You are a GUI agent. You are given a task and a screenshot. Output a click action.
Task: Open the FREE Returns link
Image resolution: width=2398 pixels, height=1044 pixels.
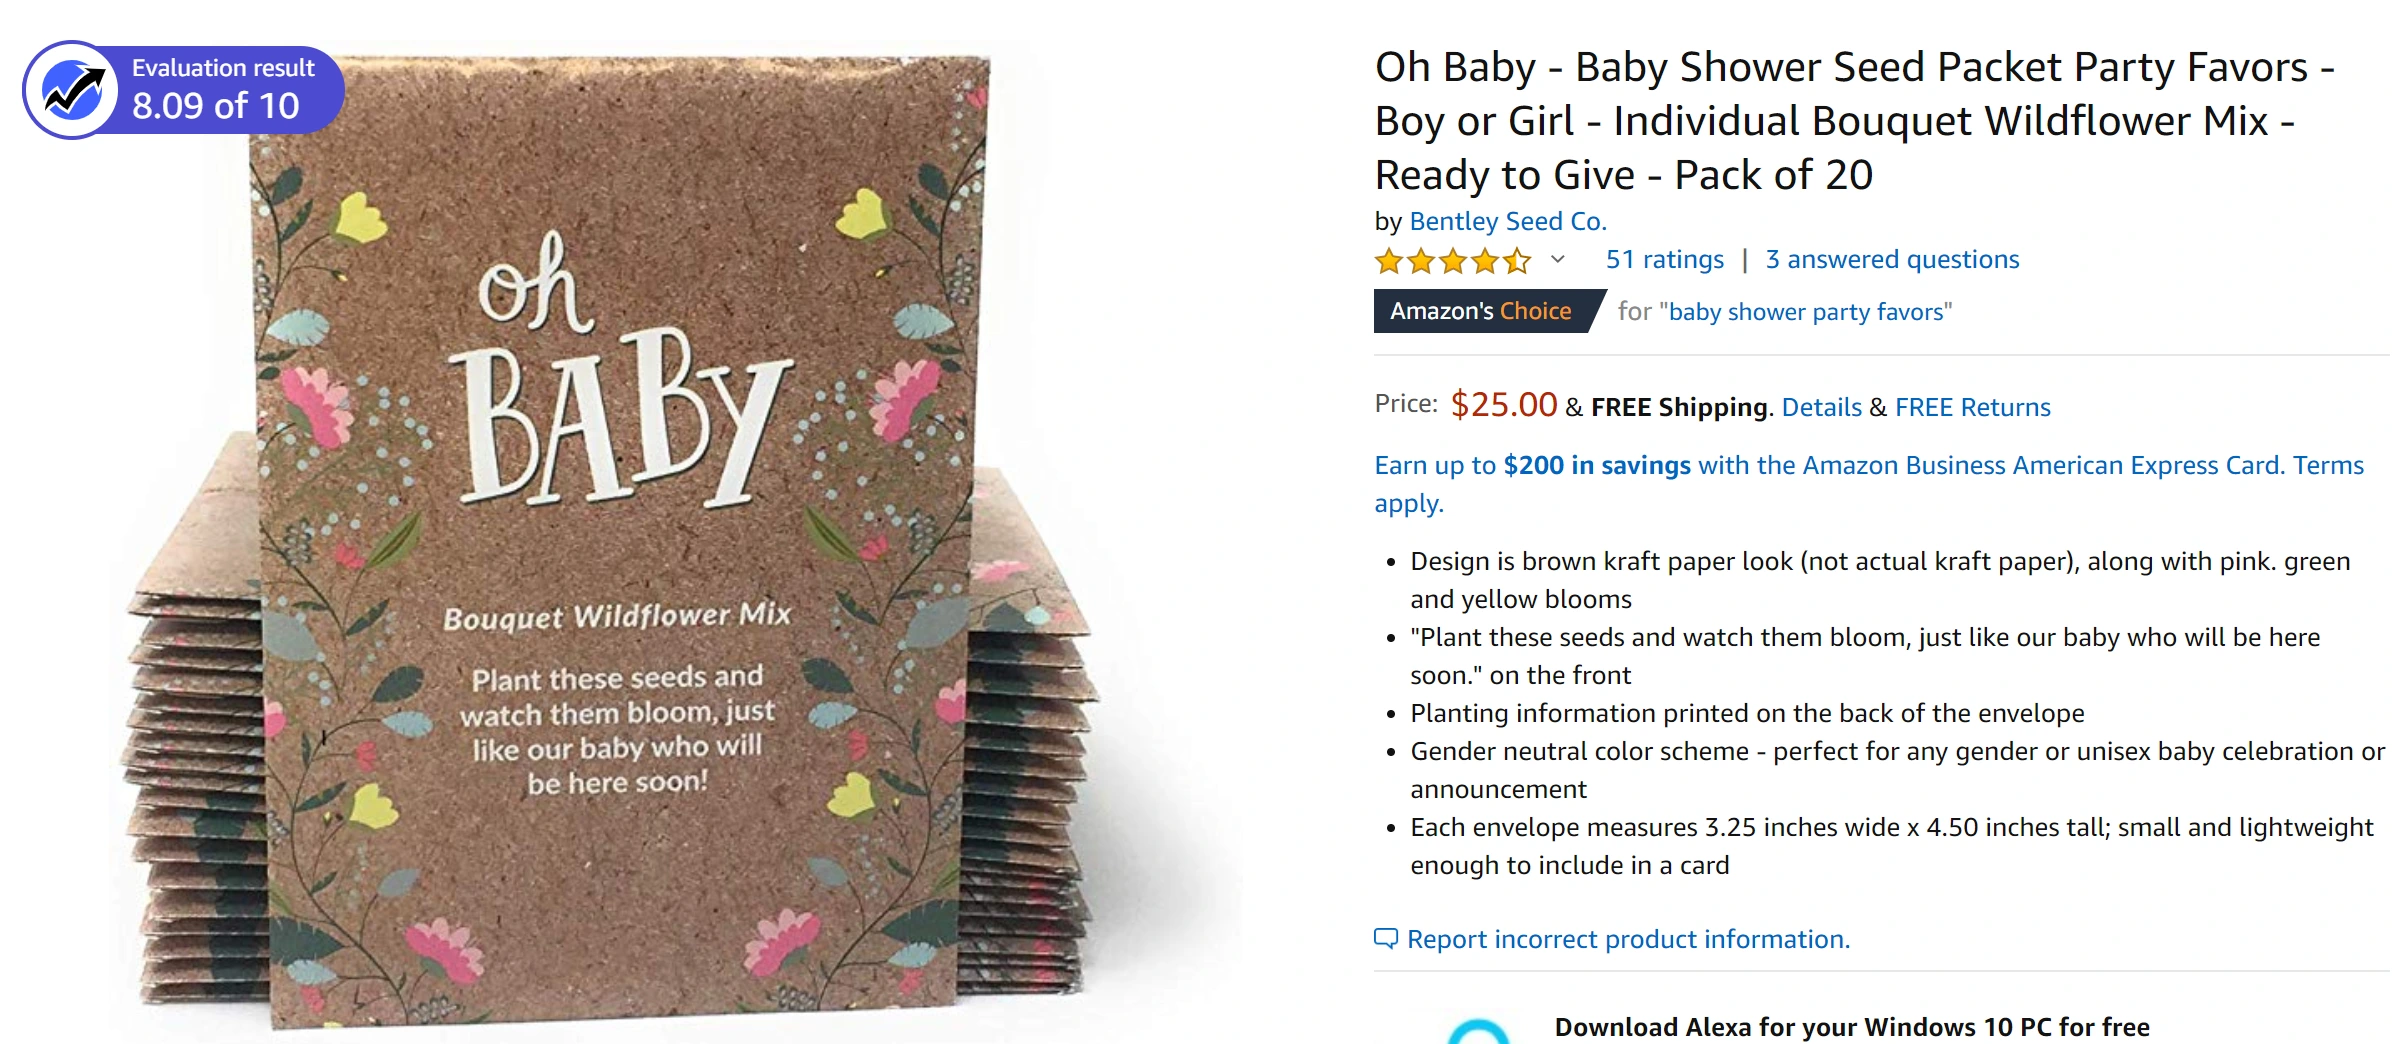(x=1972, y=407)
